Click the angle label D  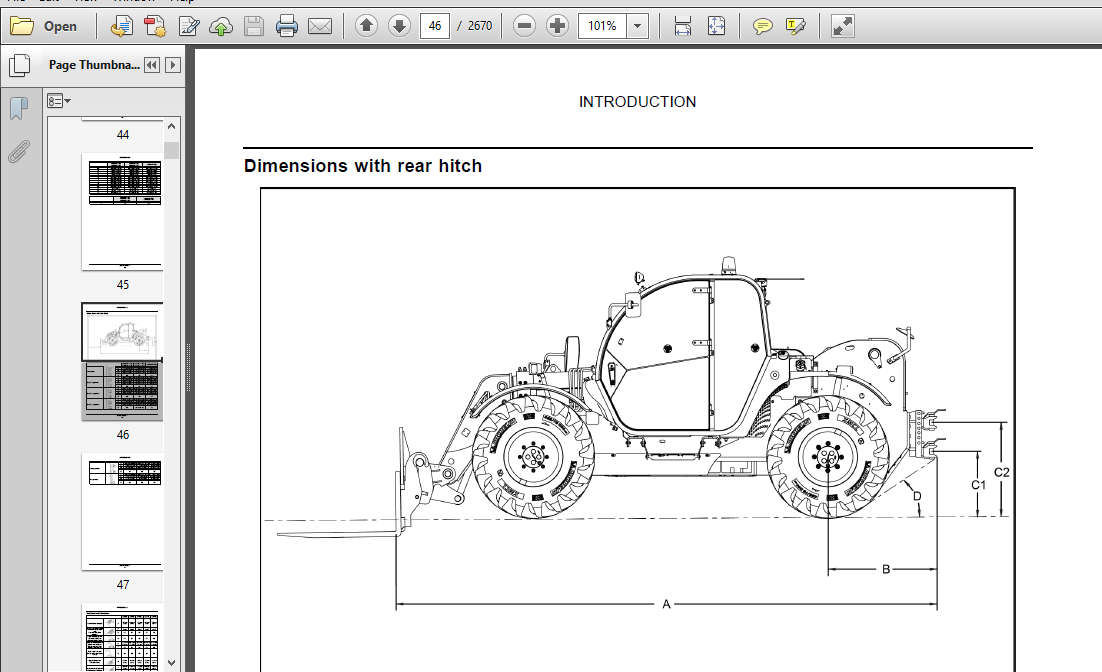coord(916,496)
